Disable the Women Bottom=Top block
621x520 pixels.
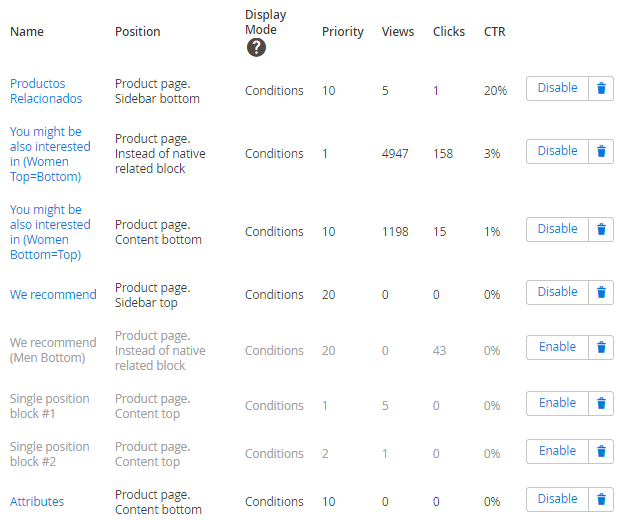[x=557, y=229]
